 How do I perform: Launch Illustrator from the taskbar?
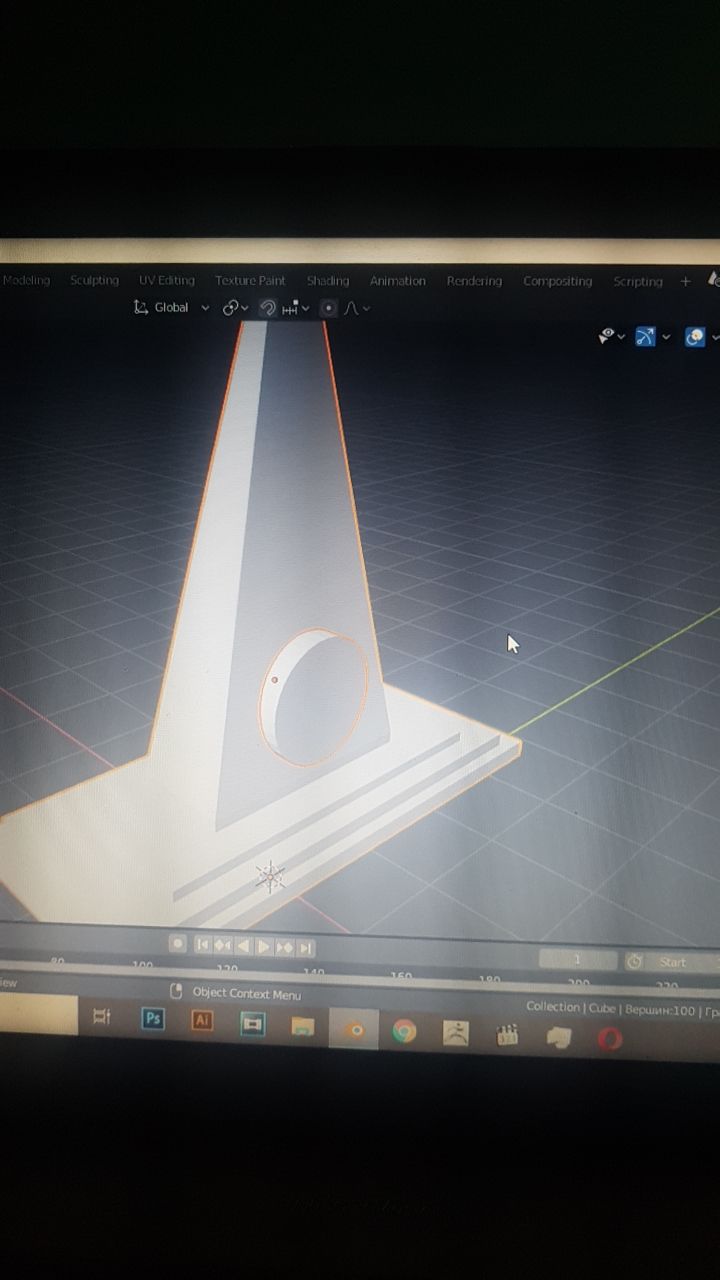(x=203, y=1021)
